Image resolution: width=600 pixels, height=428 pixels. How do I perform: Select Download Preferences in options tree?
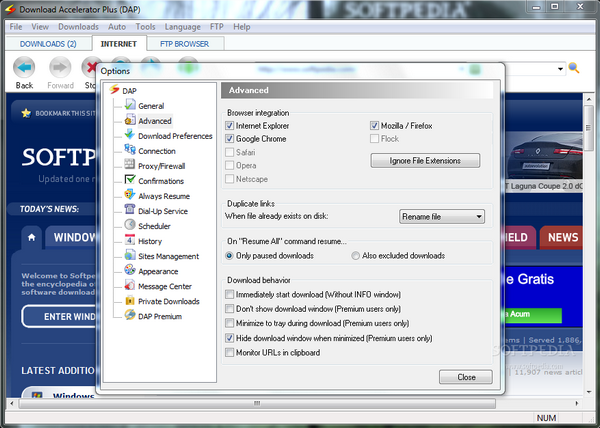tap(175, 136)
